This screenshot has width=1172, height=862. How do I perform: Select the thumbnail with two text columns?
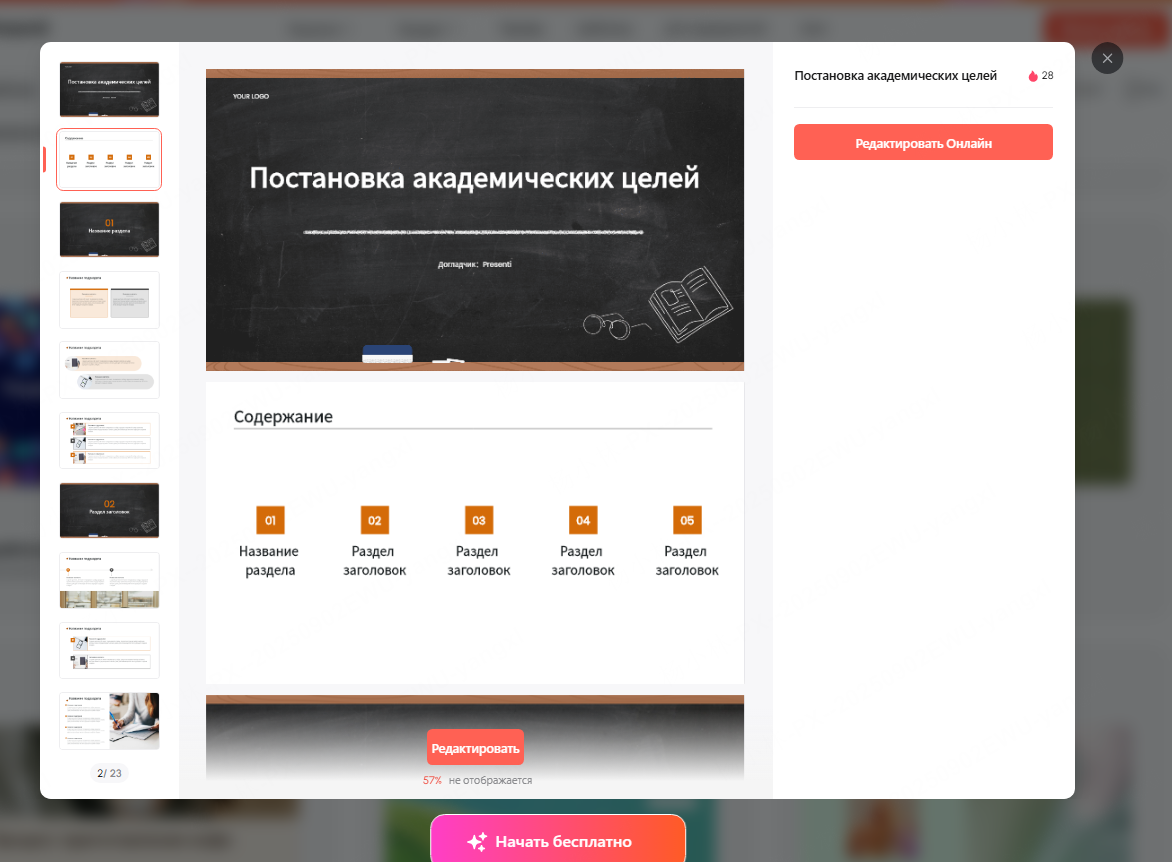click(x=109, y=300)
